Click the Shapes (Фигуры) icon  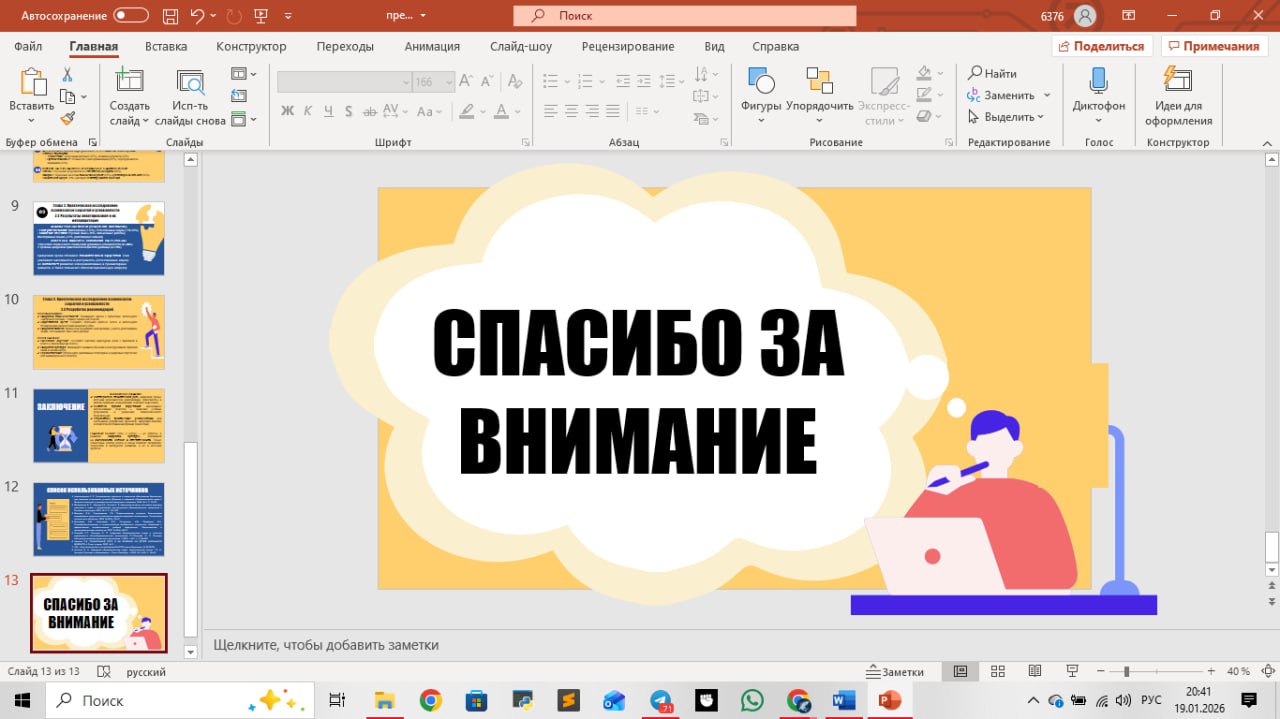761,81
